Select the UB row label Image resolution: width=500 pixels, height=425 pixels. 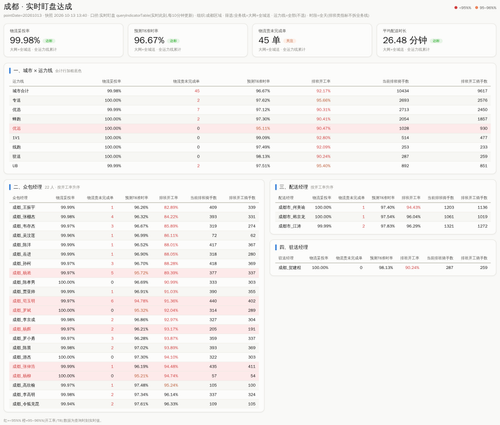15,166
